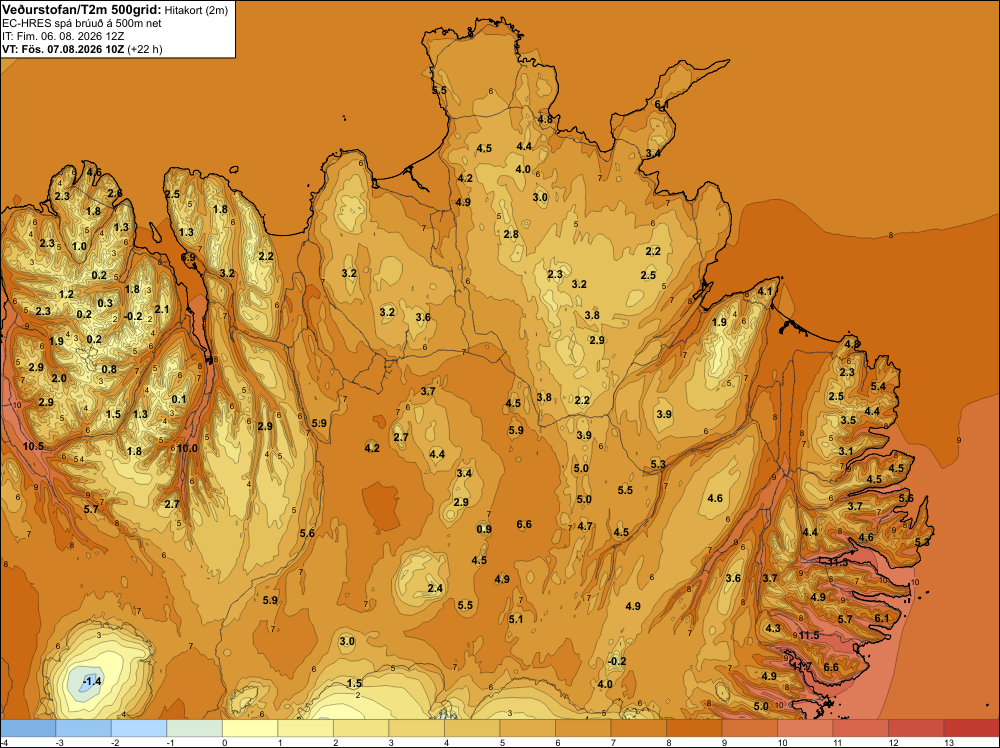The width and height of the screenshot is (1000, 748).
Task: Click the temperature value '5.1'
Action: click(515, 619)
